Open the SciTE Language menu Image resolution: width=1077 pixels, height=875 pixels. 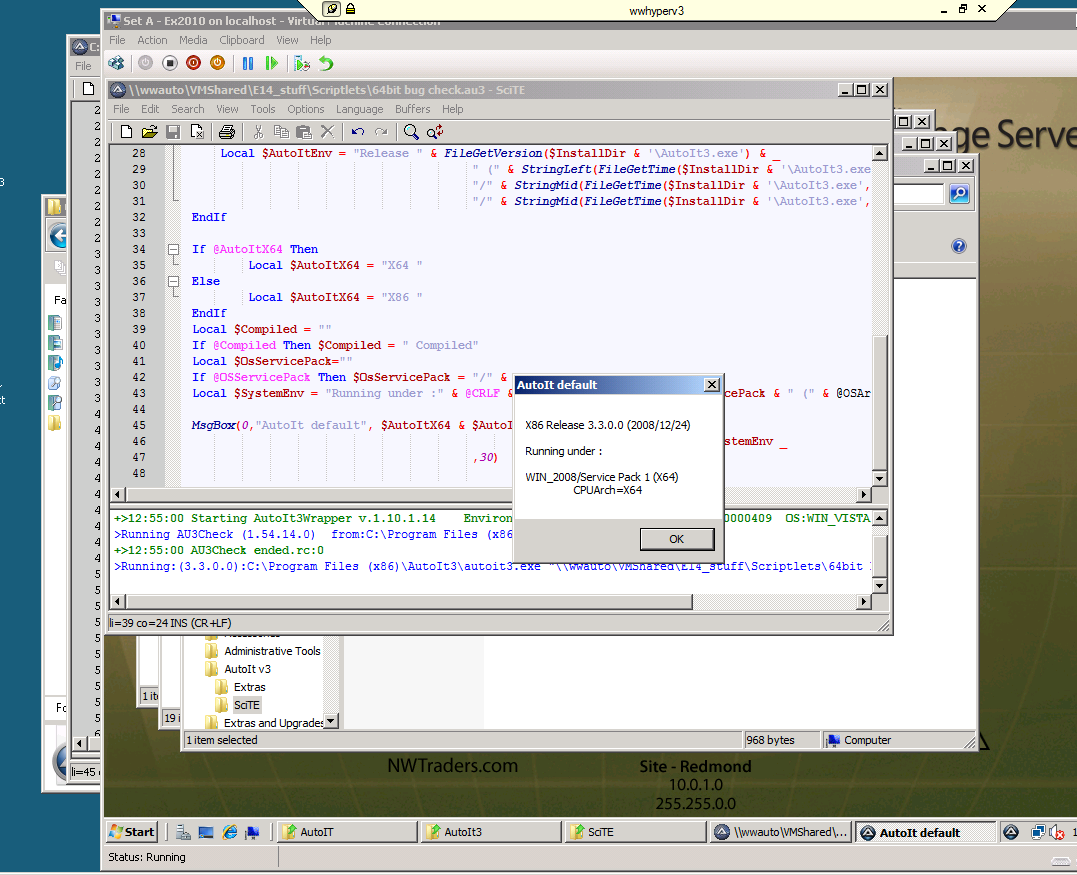tap(359, 109)
